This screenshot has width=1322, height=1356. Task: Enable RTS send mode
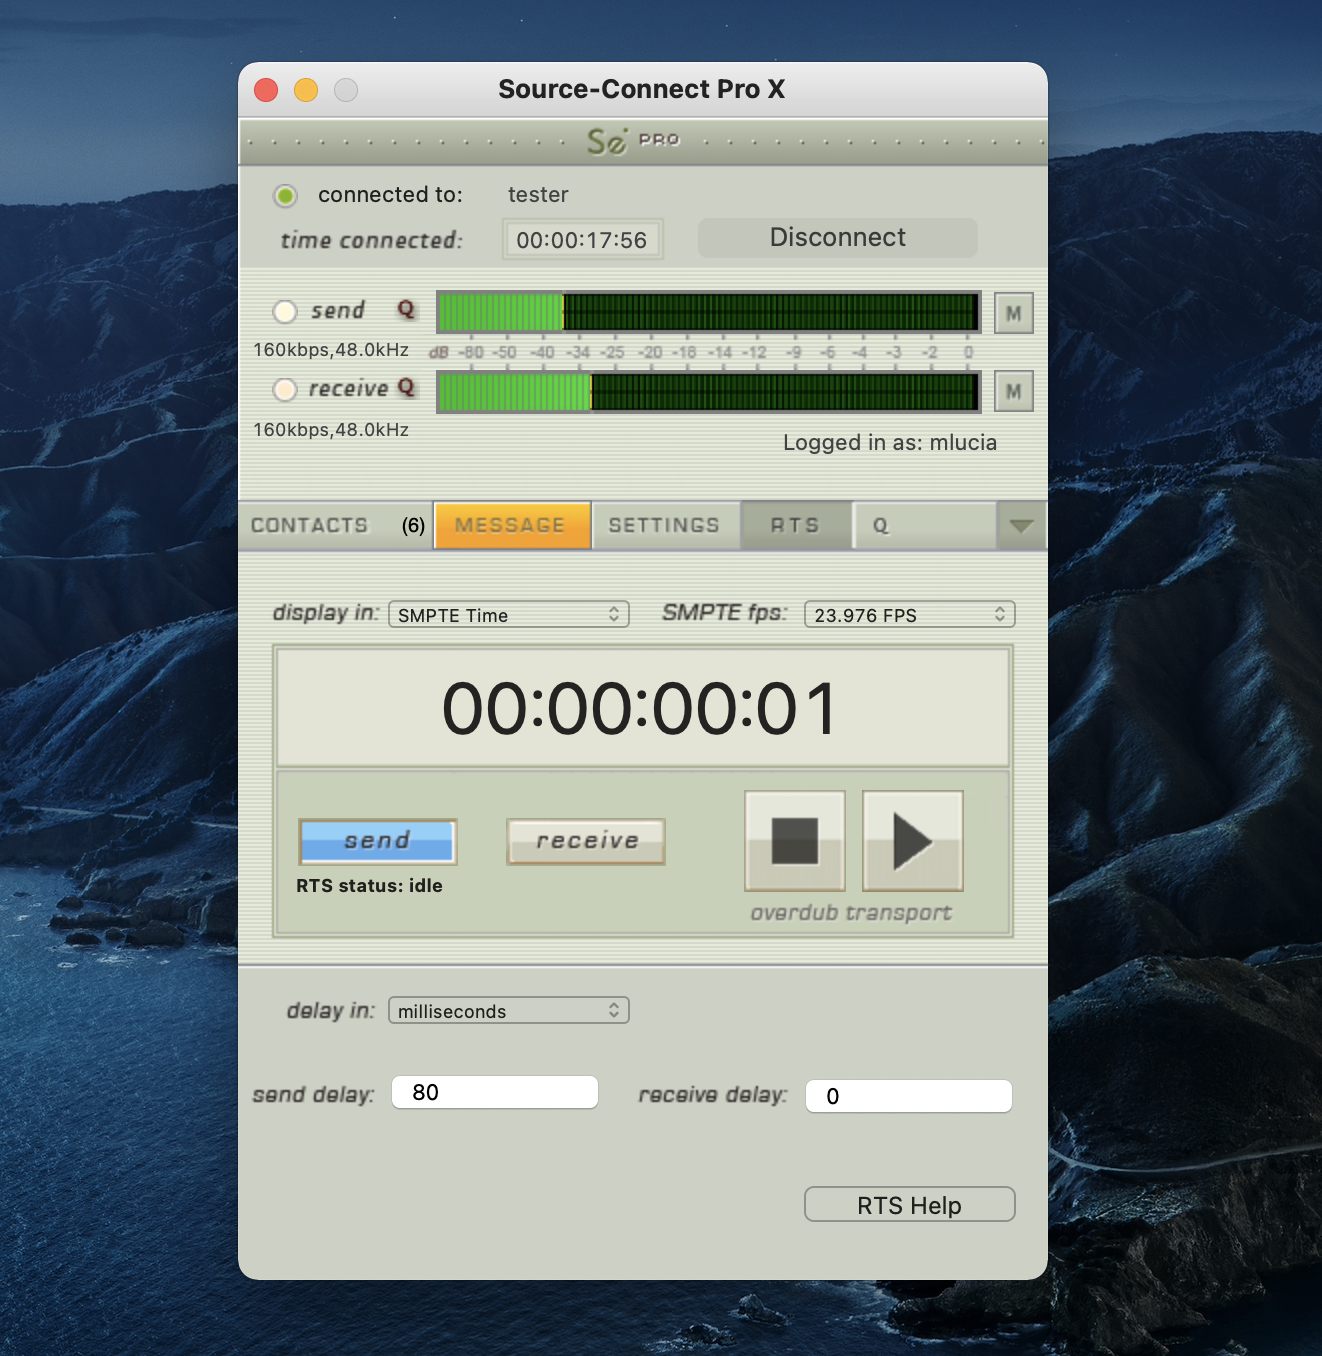pos(378,841)
